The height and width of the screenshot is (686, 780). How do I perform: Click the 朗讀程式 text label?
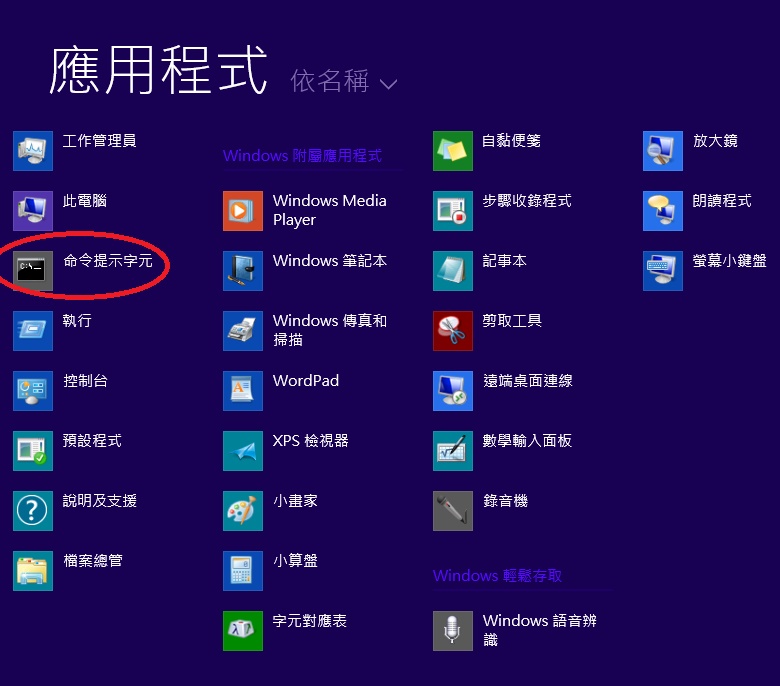pyautogui.click(x=722, y=200)
